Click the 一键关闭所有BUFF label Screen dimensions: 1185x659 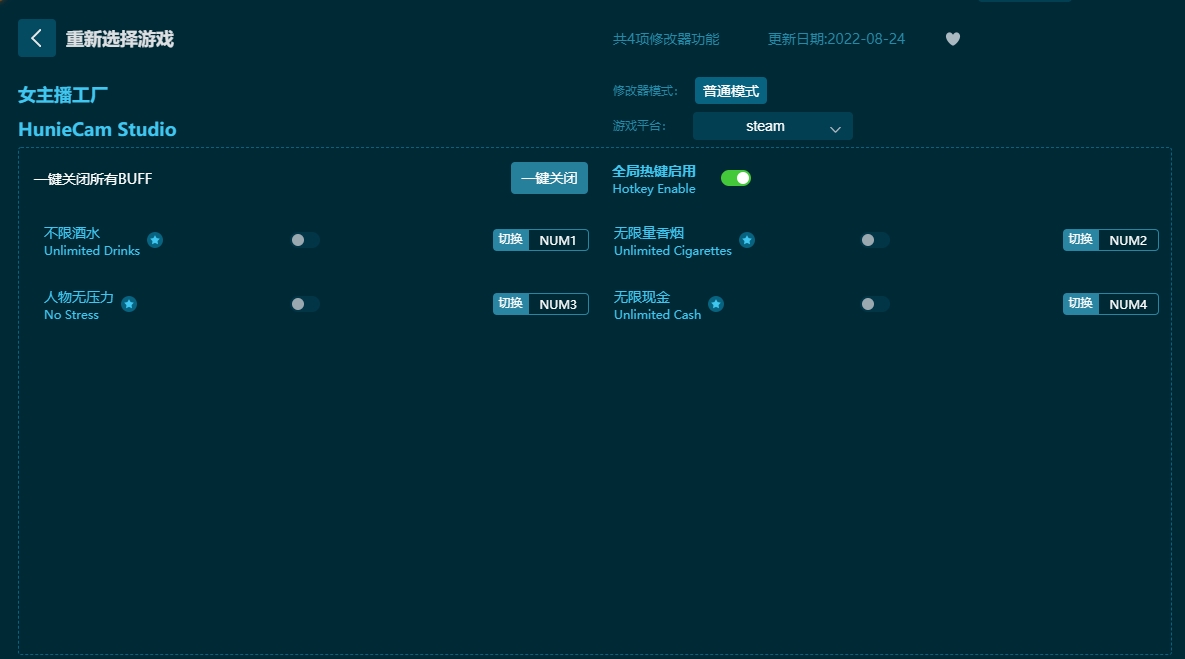click(x=93, y=179)
